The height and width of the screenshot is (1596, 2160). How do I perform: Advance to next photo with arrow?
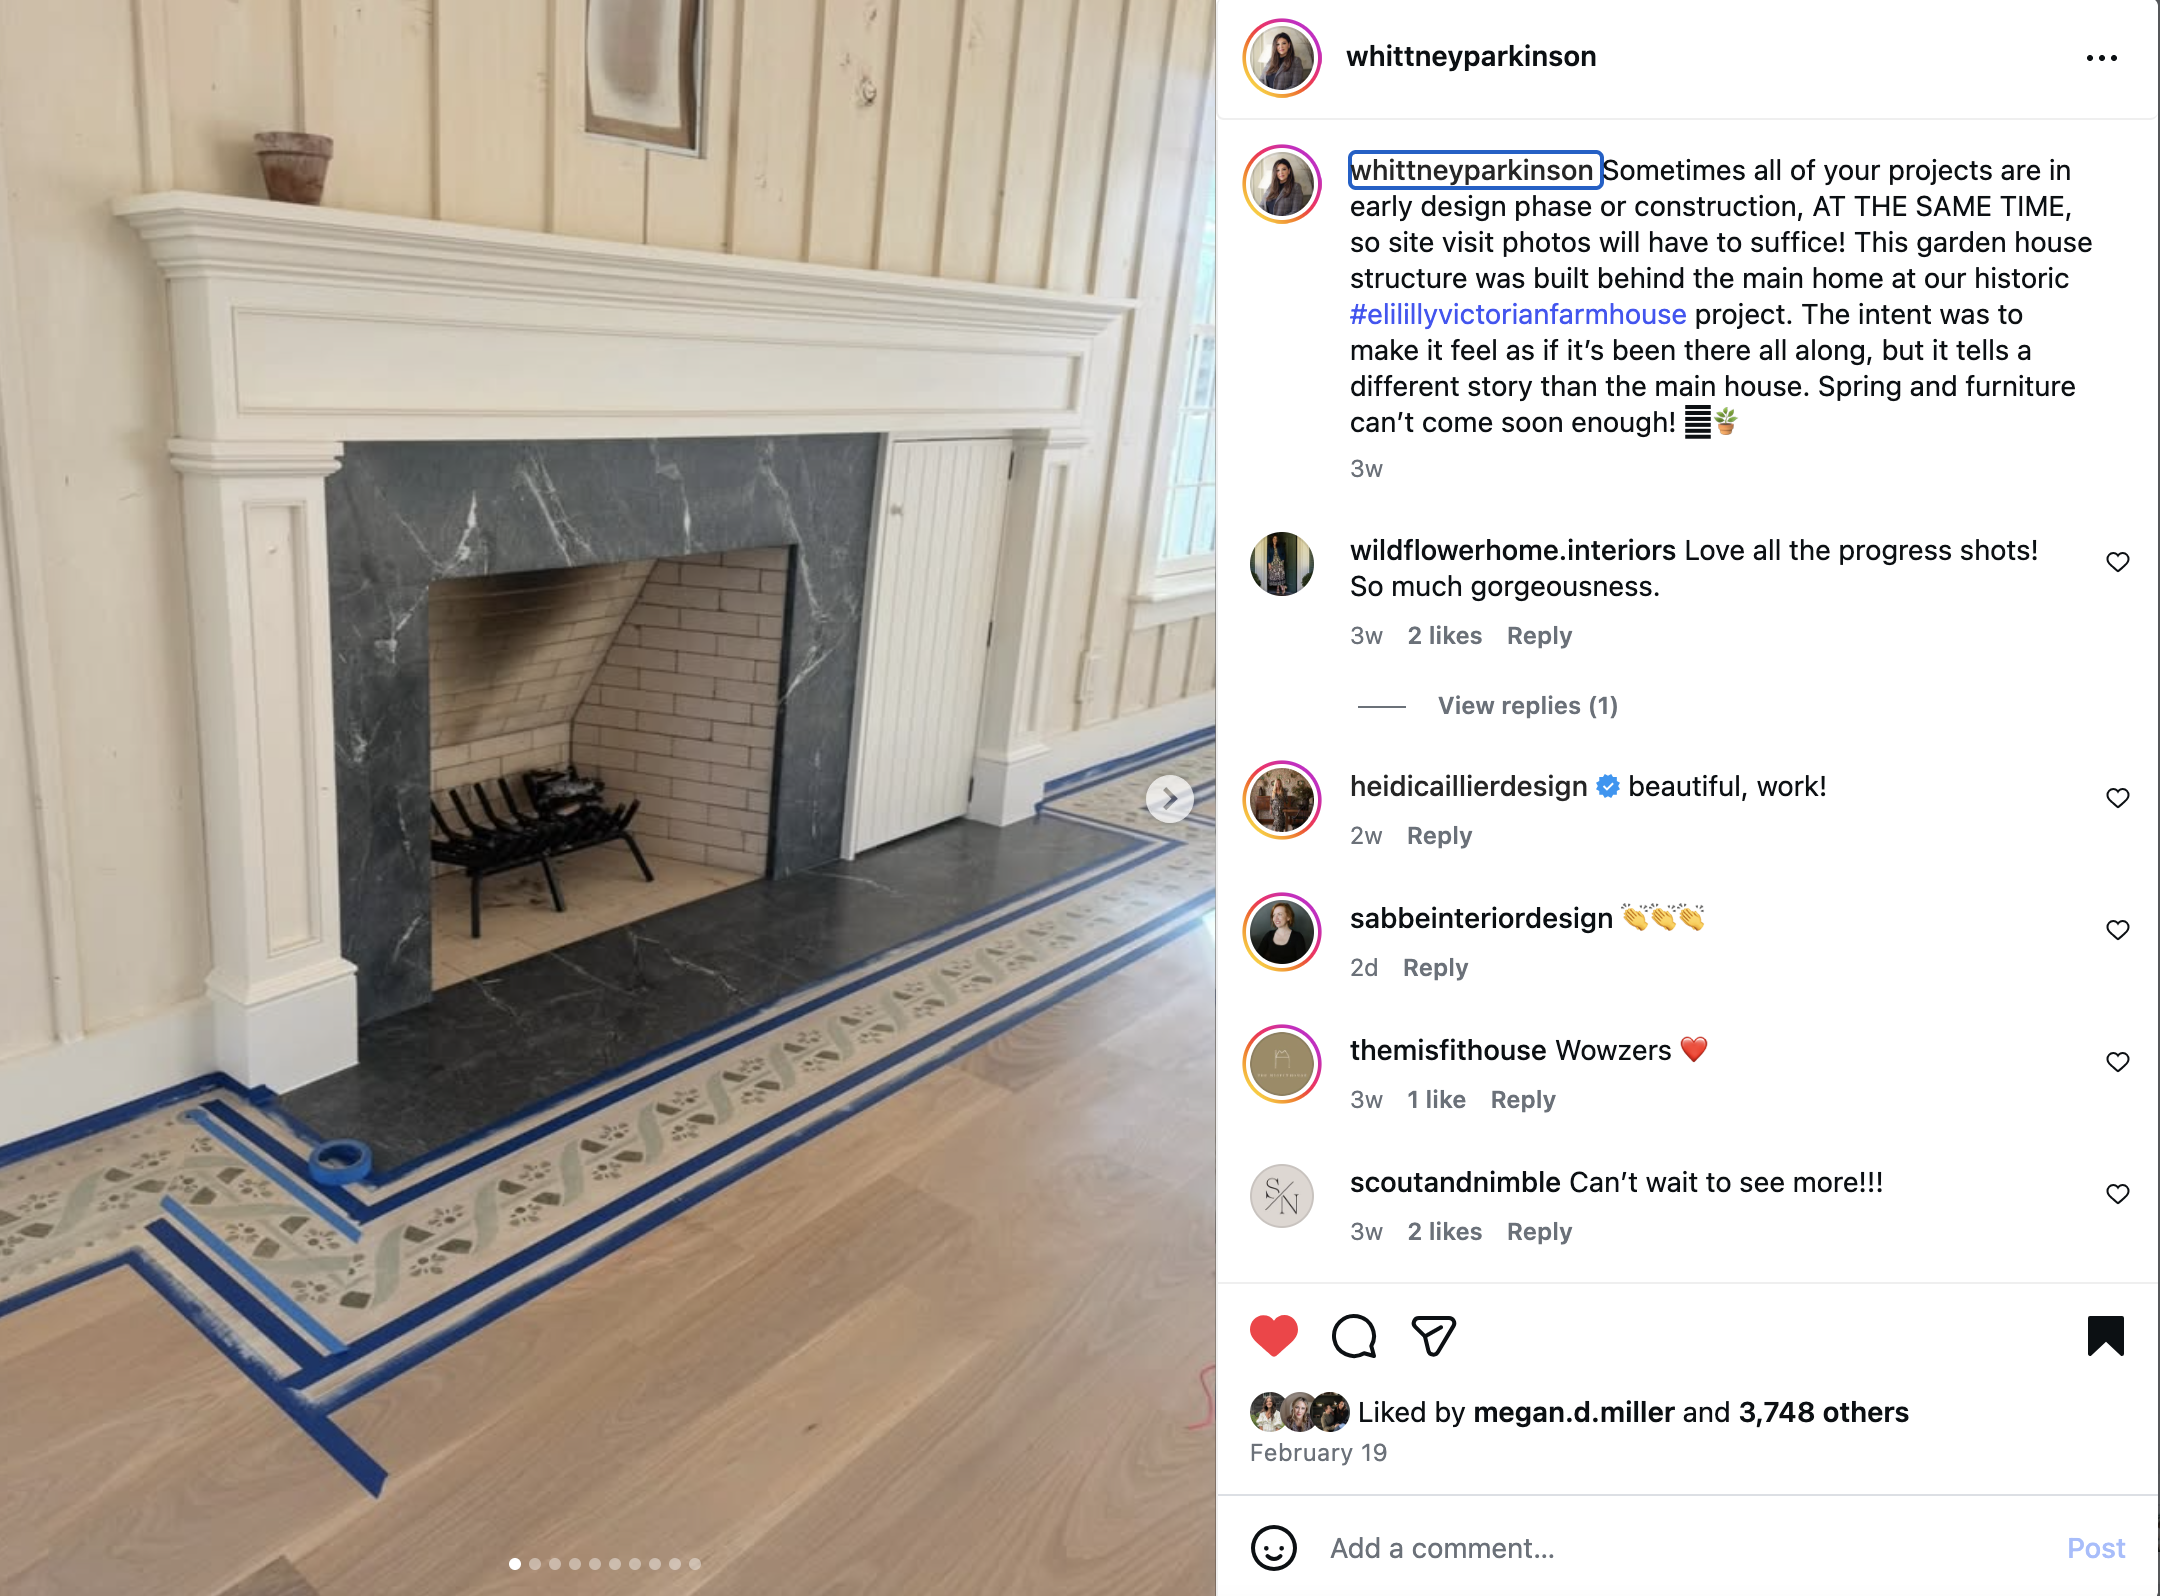(x=1169, y=799)
